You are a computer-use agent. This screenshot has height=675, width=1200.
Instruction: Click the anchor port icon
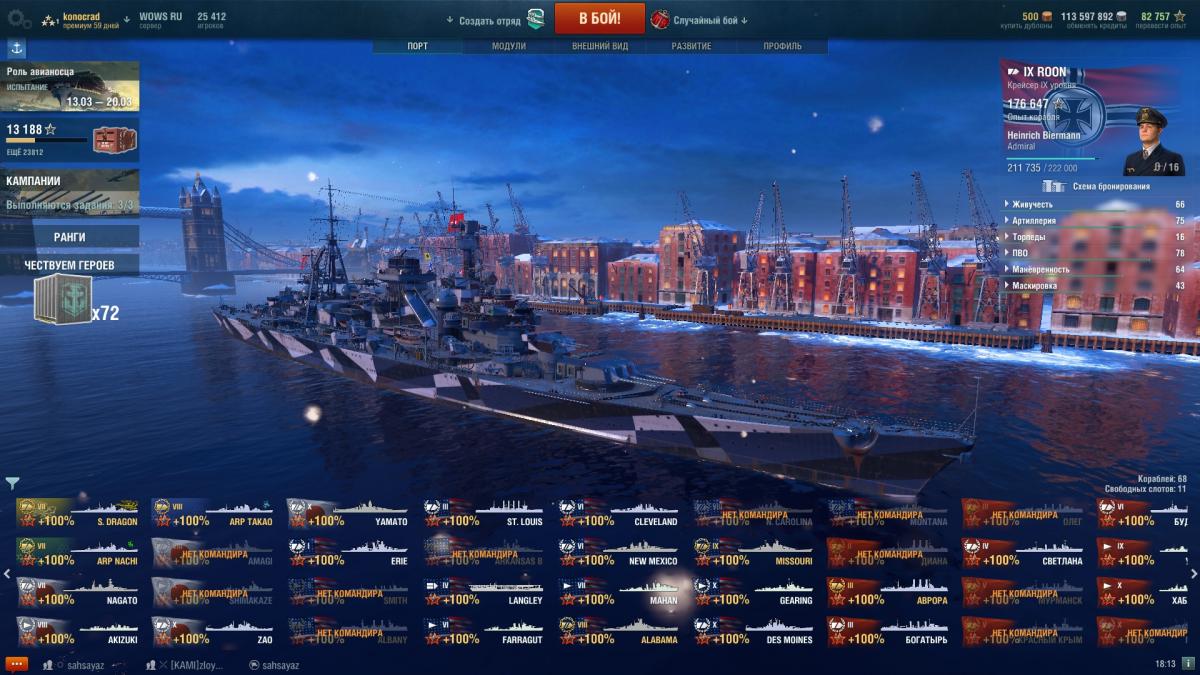pyautogui.click(x=16, y=48)
